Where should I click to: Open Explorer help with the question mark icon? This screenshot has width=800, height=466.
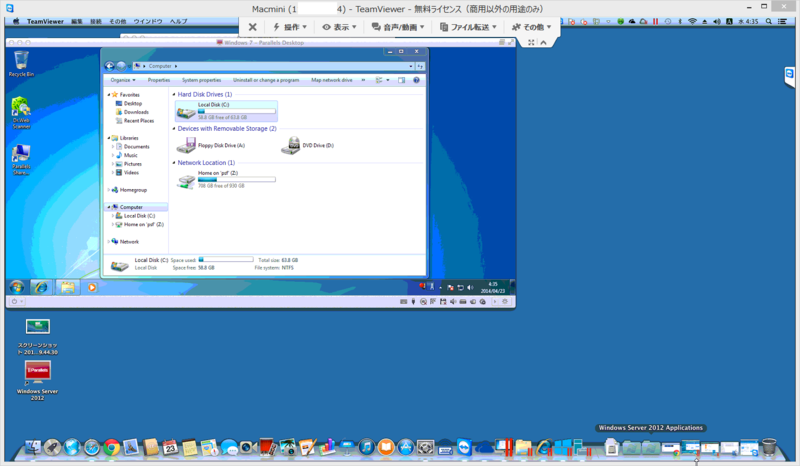pos(416,80)
